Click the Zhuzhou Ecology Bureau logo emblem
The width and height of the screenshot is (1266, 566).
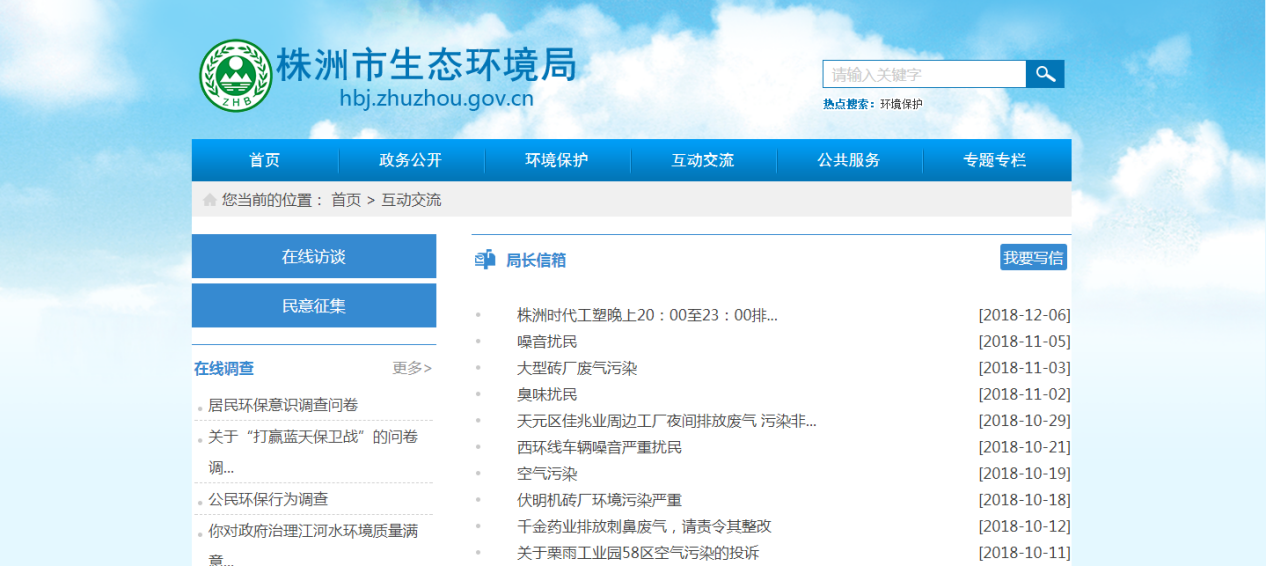(x=235, y=76)
